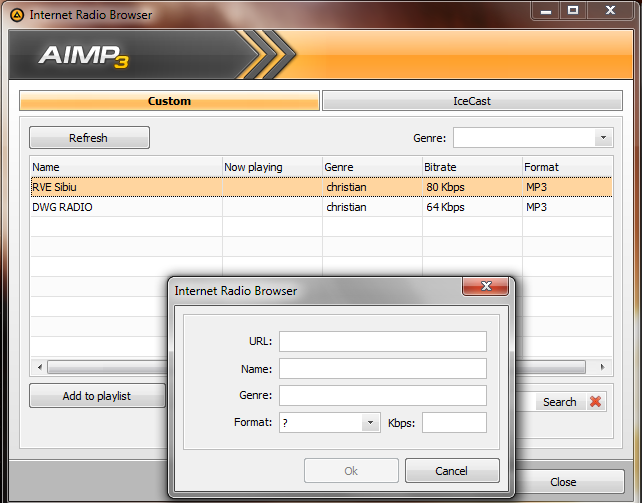Switch to the Custom tab
The image size is (642, 503).
click(x=169, y=101)
